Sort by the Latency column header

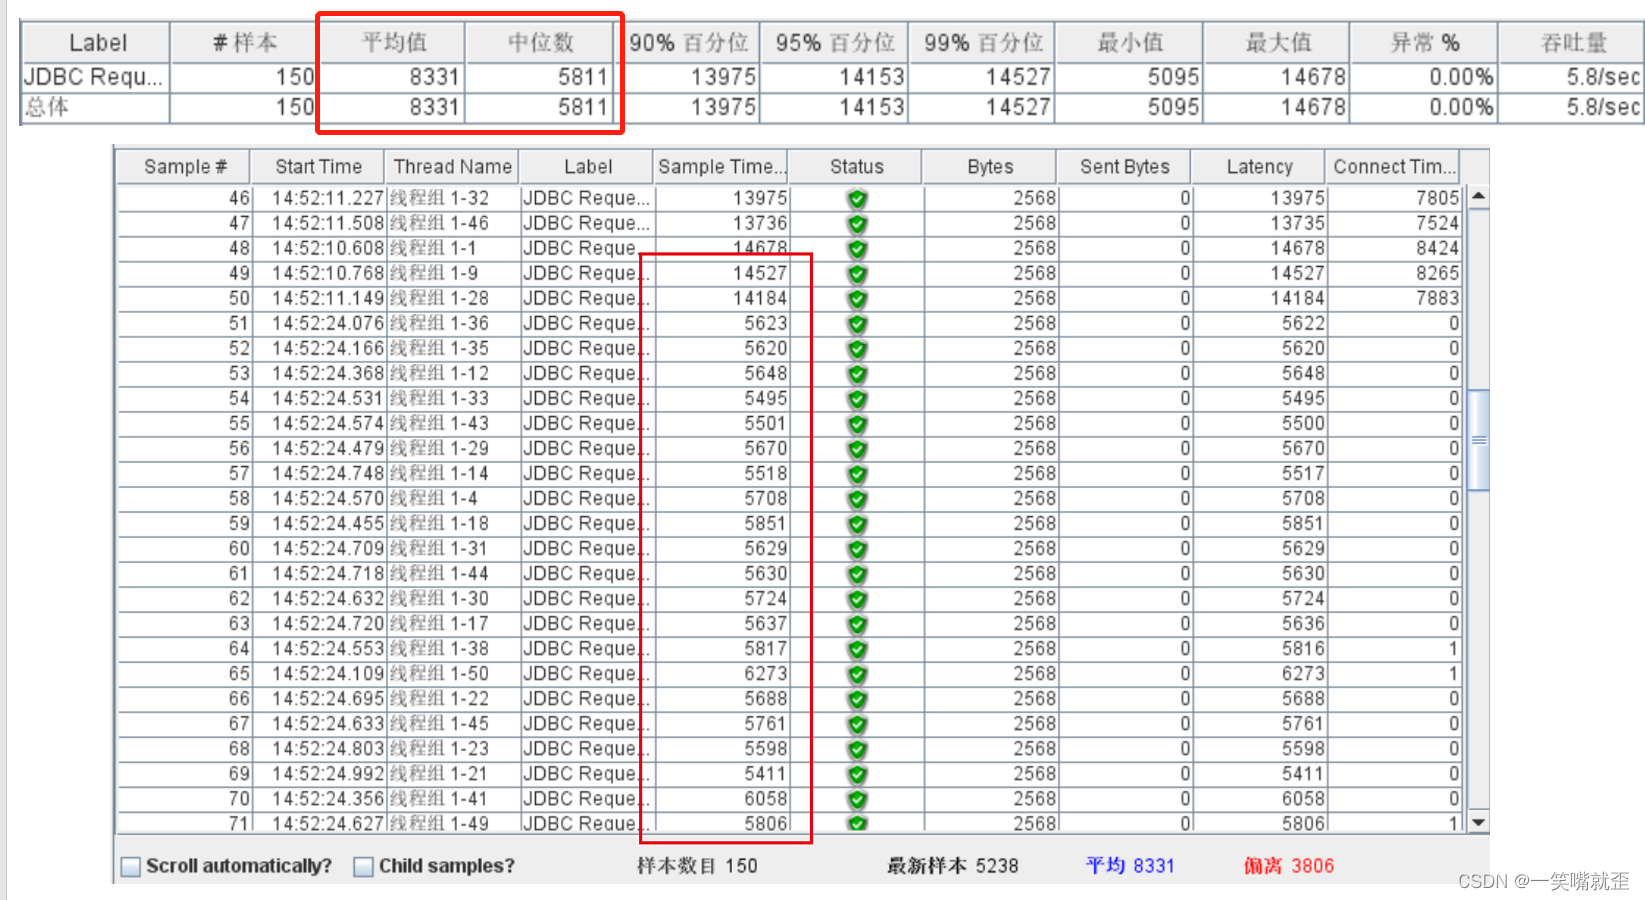(1259, 167)
